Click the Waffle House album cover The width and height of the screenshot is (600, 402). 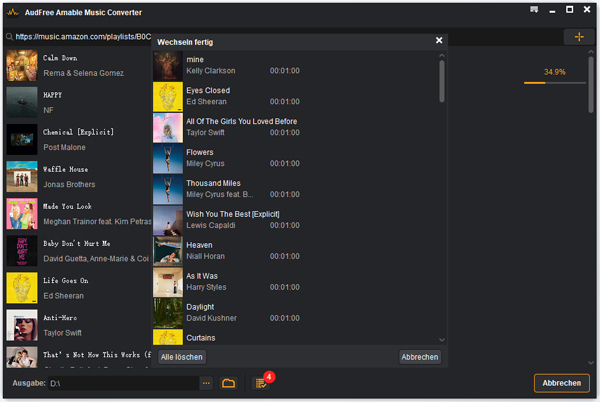tap(22, 177)
